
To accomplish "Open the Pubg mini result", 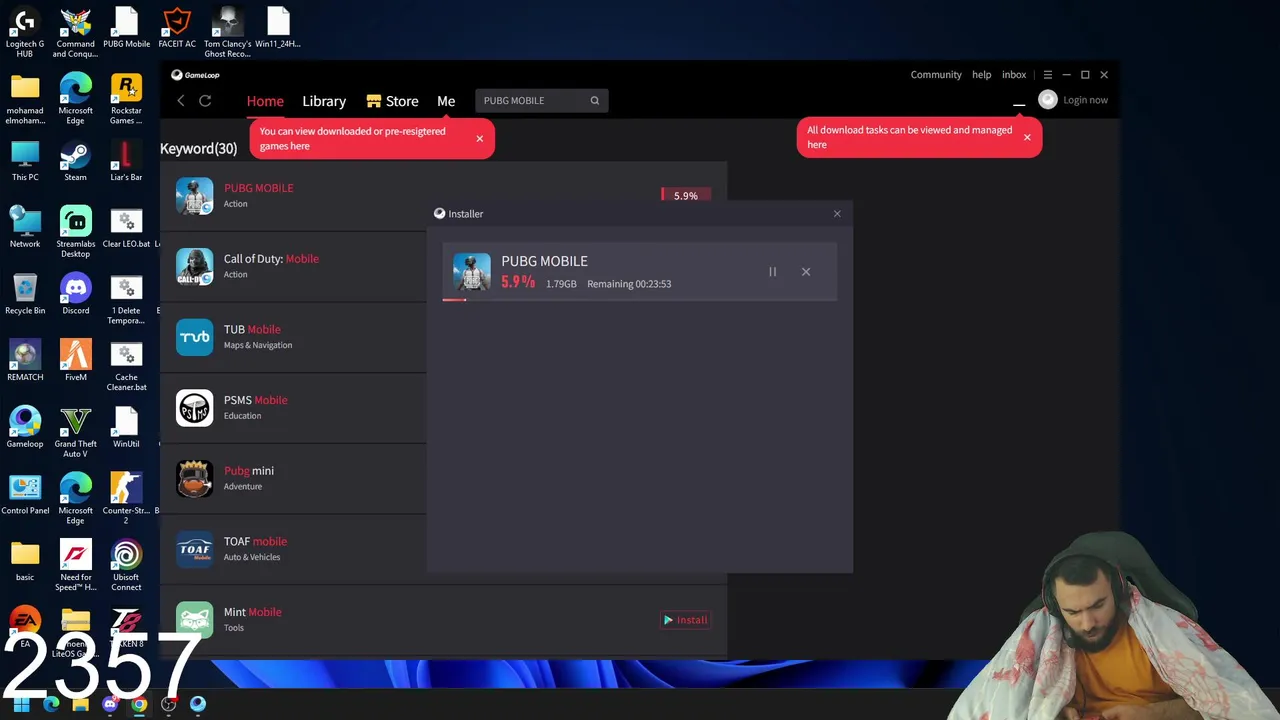I will point(249,471).
